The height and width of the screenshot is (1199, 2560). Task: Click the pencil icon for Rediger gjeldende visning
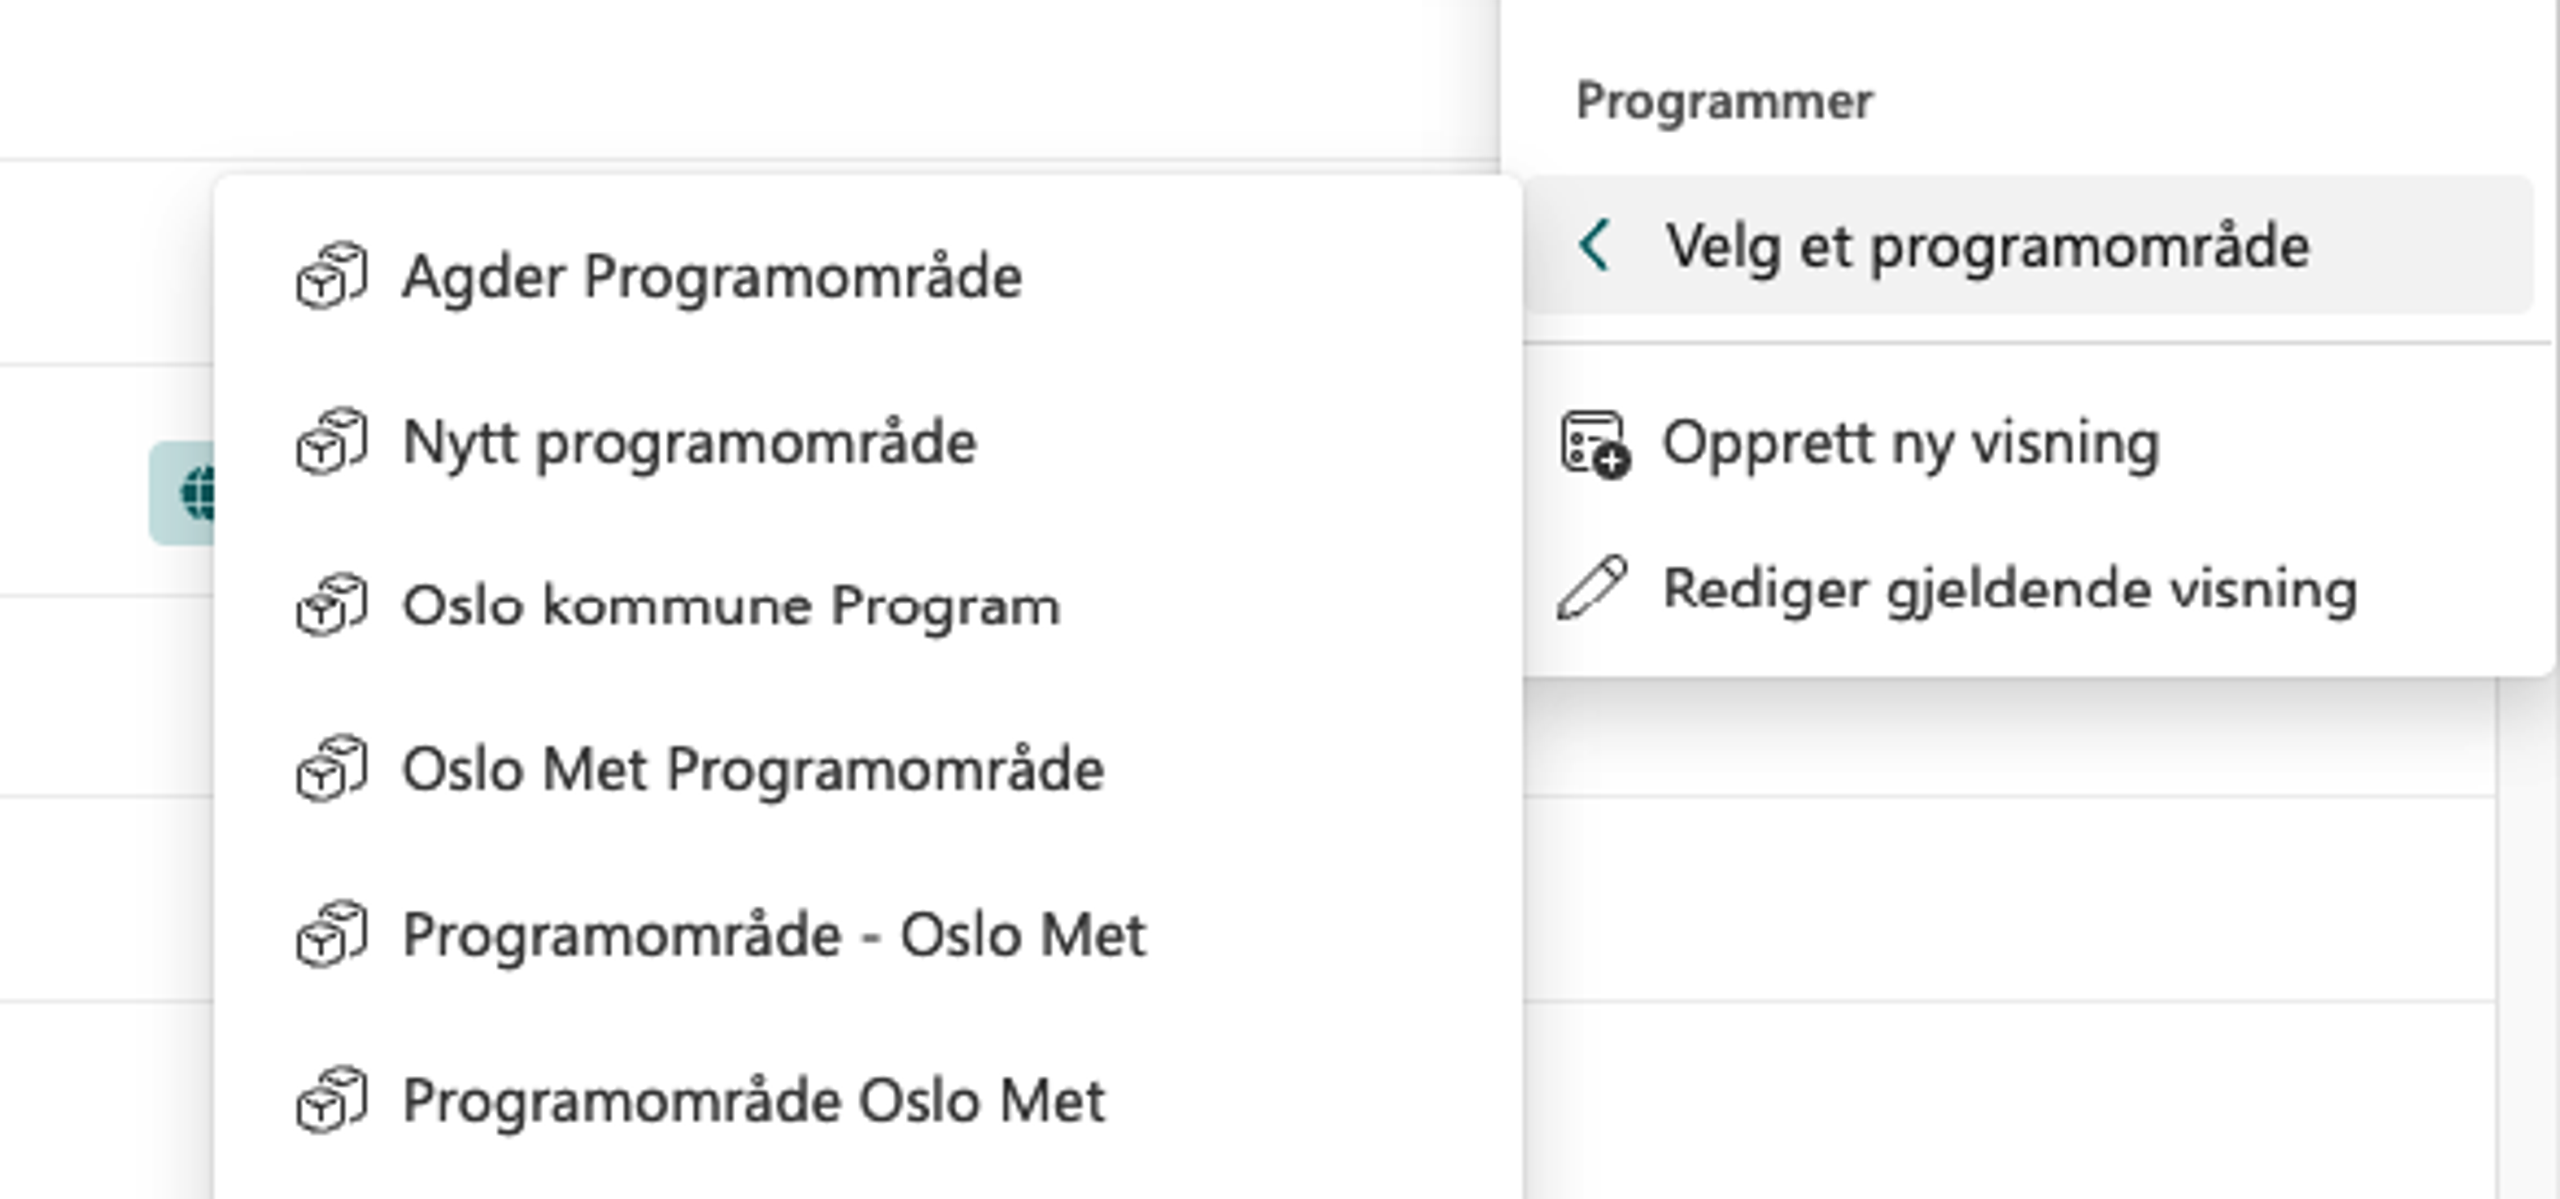pyautogui.click(x=1592, y=588)
